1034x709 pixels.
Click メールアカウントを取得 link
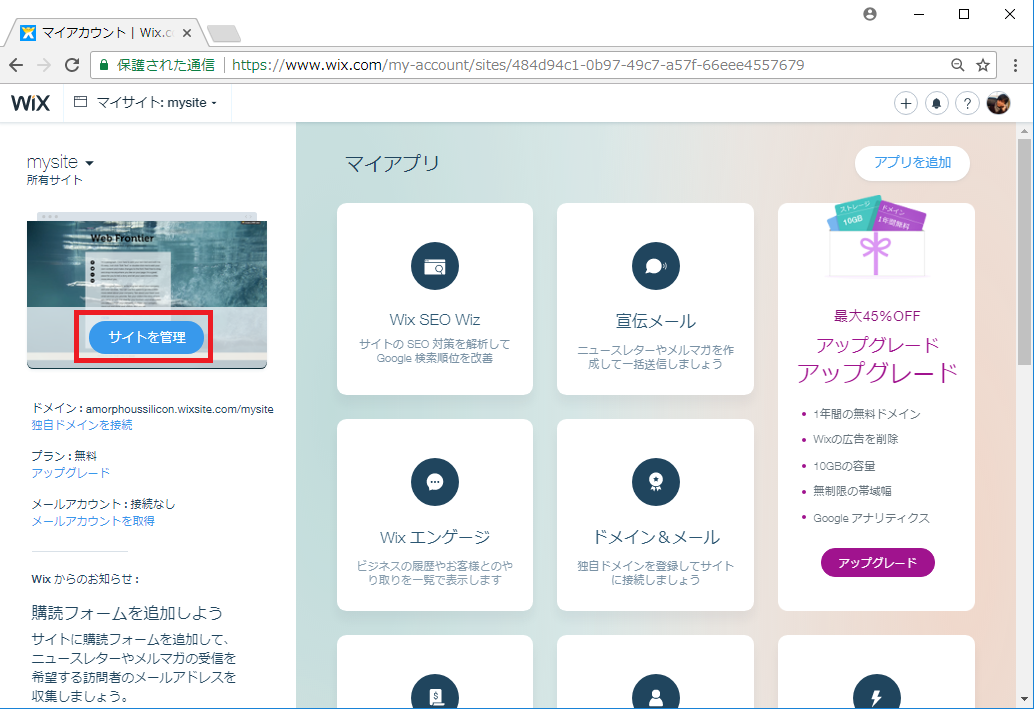pyautogui.click(x=93, y=521)
